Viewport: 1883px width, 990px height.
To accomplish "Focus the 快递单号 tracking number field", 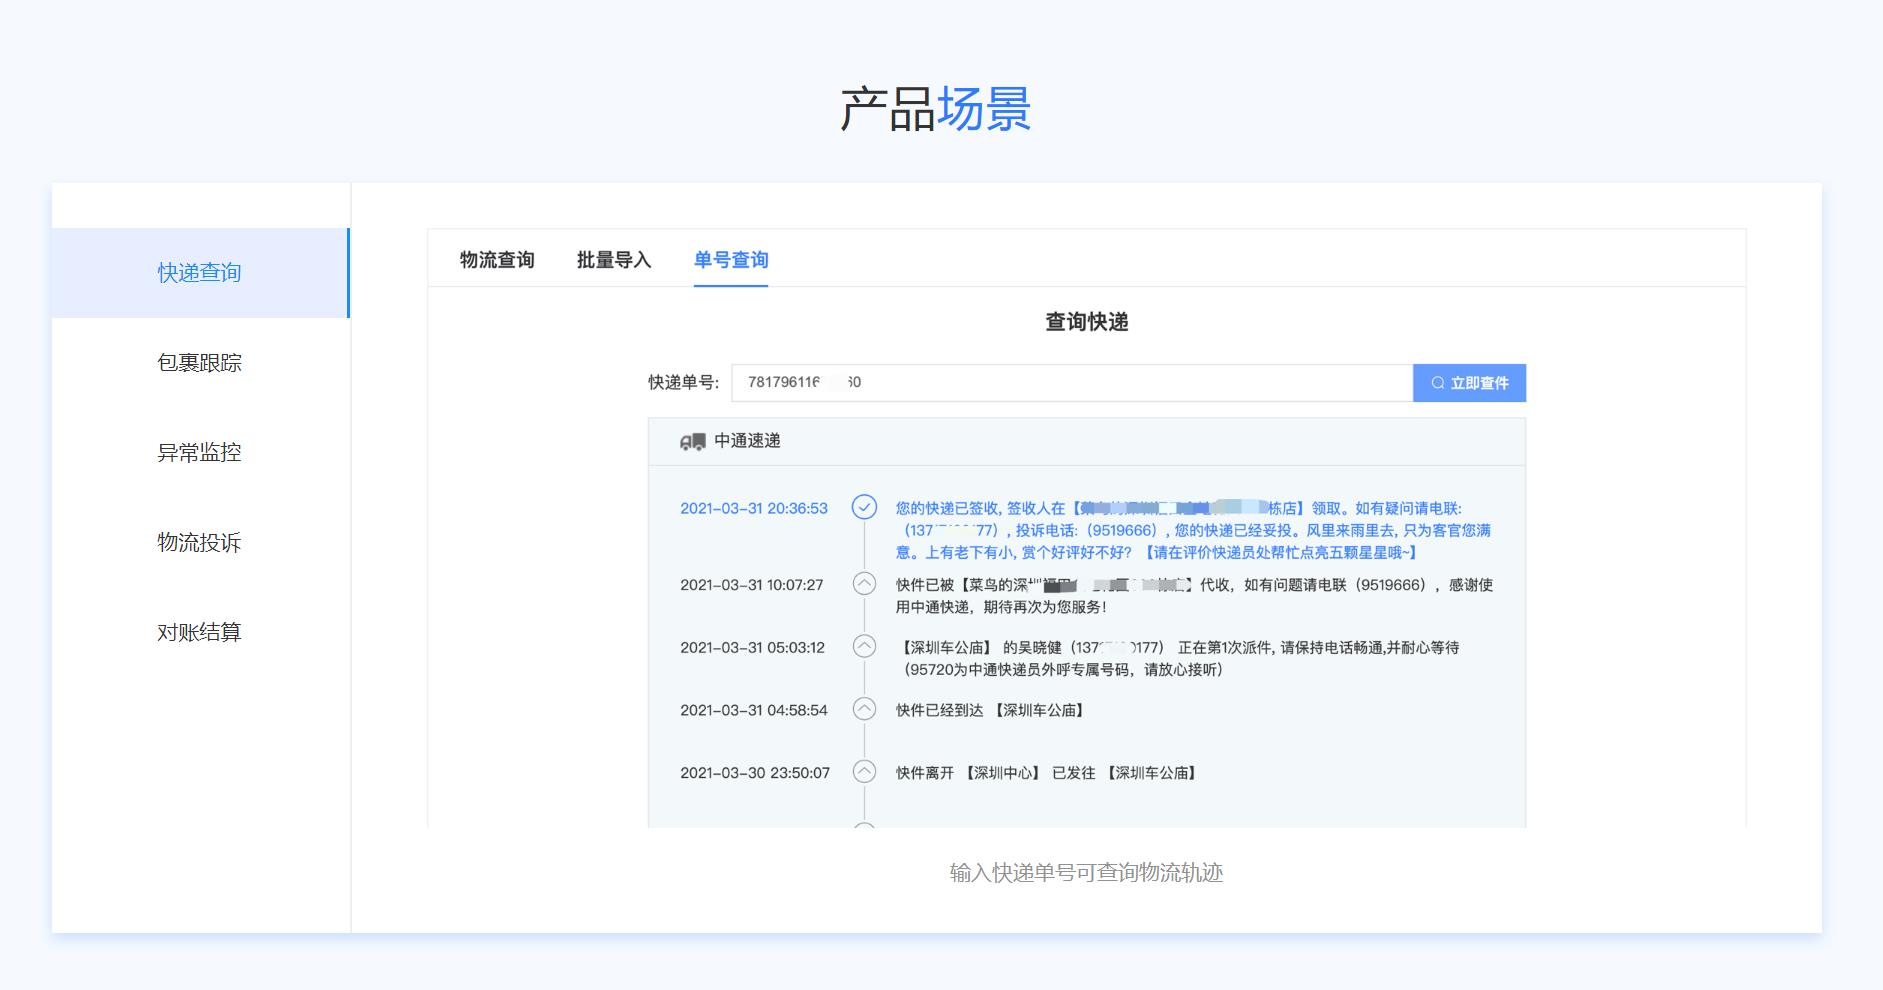I will coord(1070,383).
